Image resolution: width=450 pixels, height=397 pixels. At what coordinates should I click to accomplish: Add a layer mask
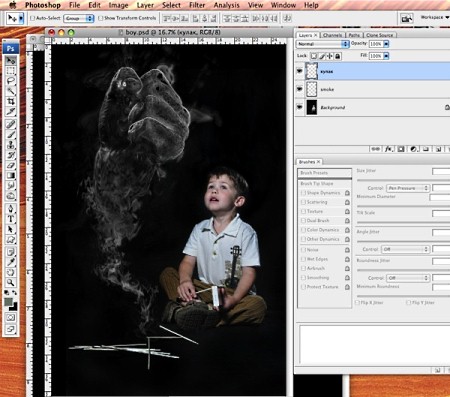(401, 149)
